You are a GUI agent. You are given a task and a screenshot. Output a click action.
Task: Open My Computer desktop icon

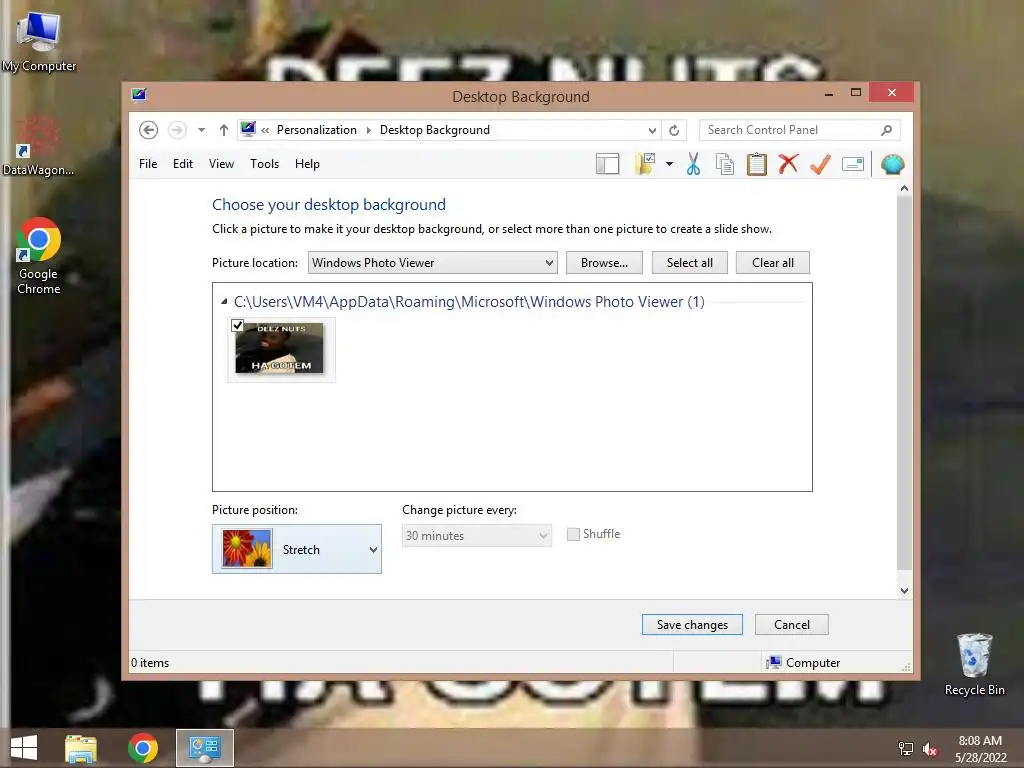pyautogui.click(x=39, y=42)
